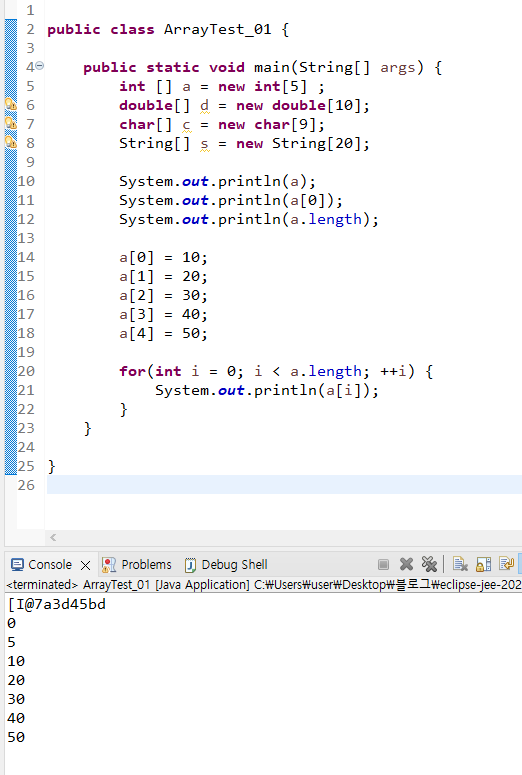Click 'println(a[i])' inside the for loop
This screenshot has height=775, width=522.
pos(312,390)
